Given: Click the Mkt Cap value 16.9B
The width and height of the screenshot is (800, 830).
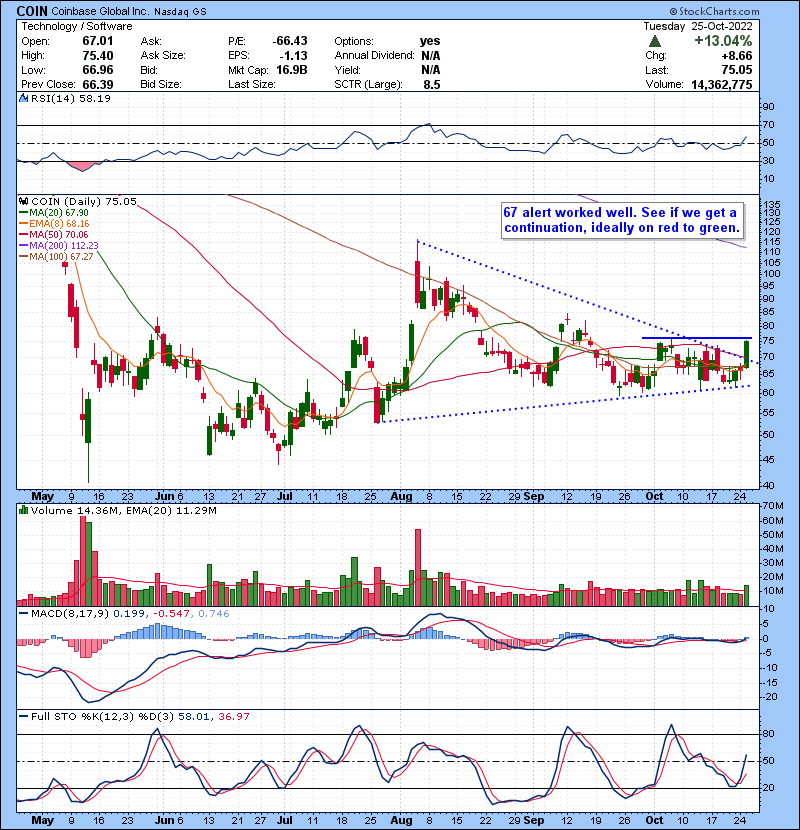Looking at the screenshot, I should click(291, 69).
